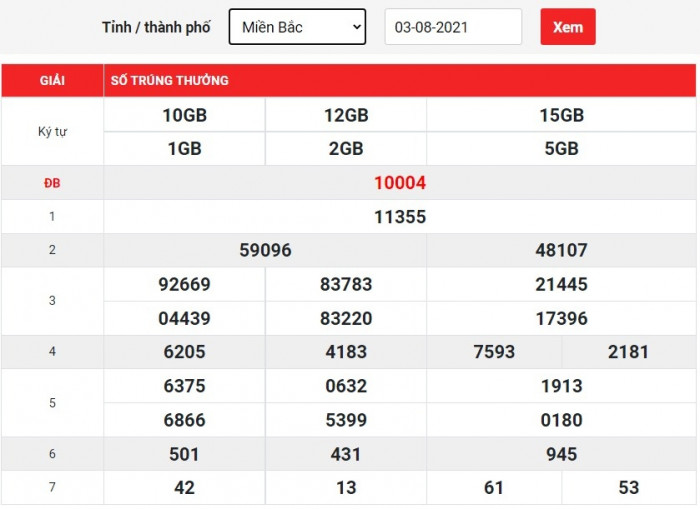Click third prize number 83783
The width and height of the screenshot is (700, 509).
[x=346, y=284]
